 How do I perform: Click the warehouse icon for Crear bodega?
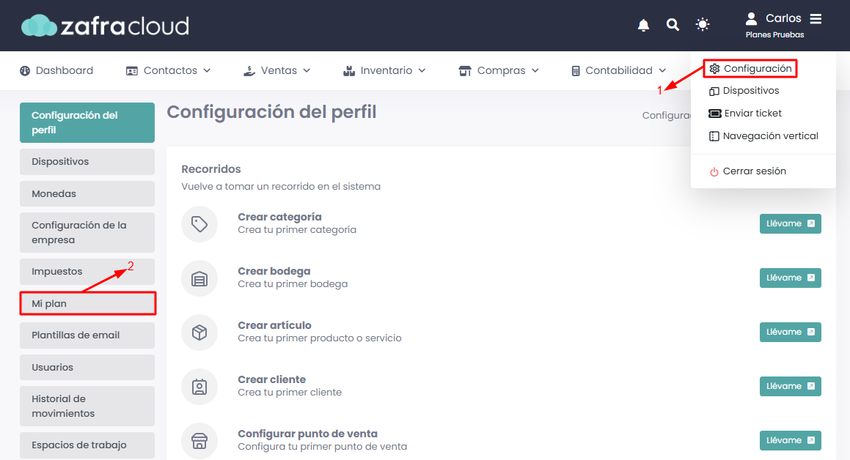point(199,278)
